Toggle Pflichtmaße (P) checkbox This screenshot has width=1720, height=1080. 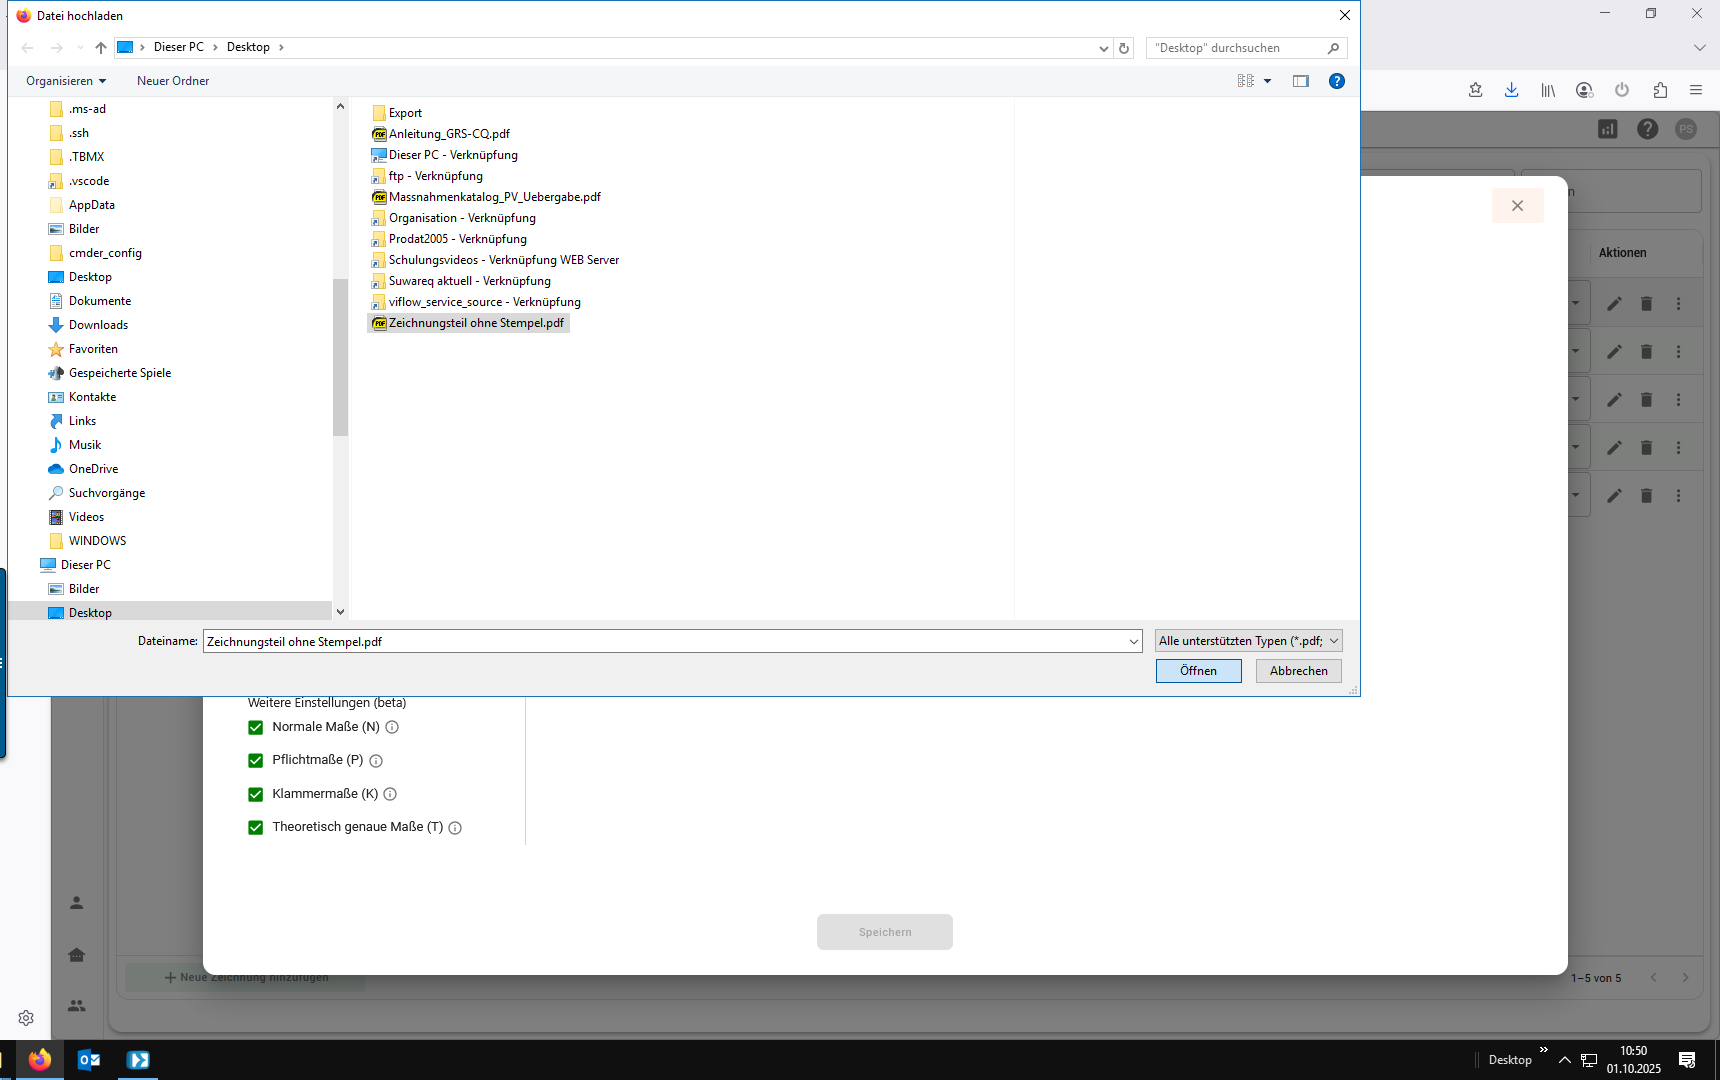tap(256, 760)
